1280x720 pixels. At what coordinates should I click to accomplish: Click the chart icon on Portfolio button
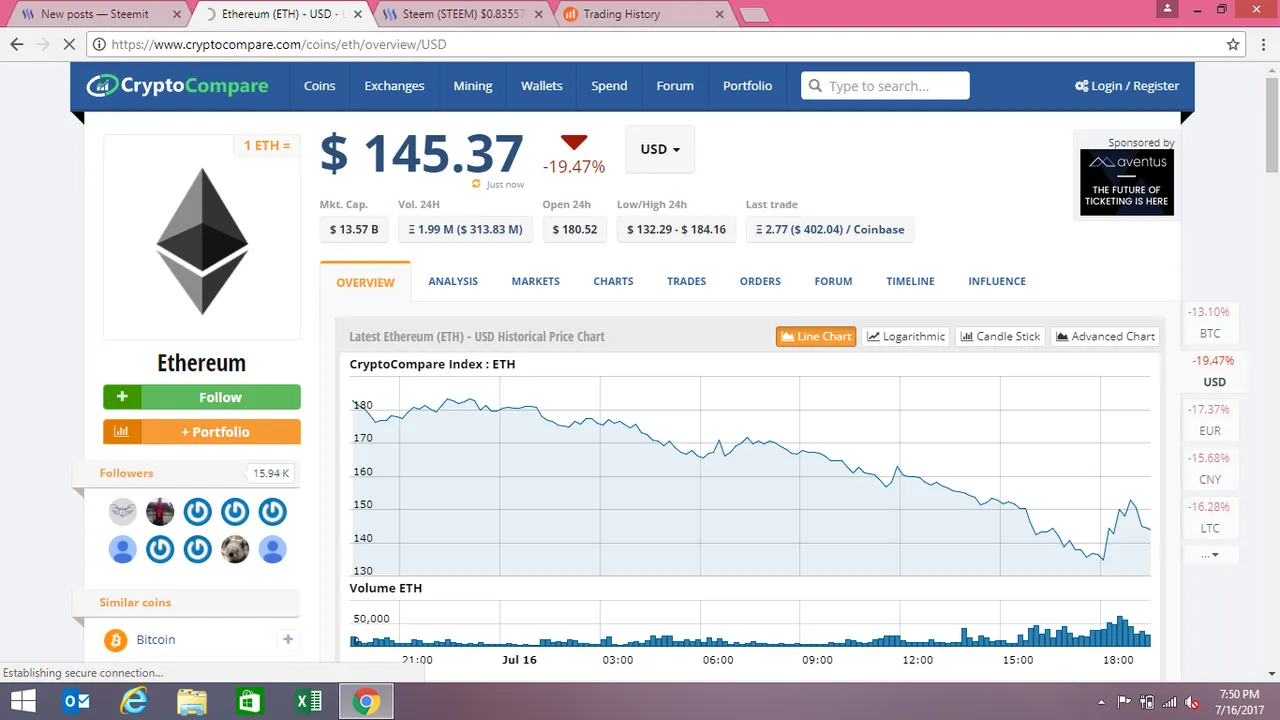[x=122, y=432]
